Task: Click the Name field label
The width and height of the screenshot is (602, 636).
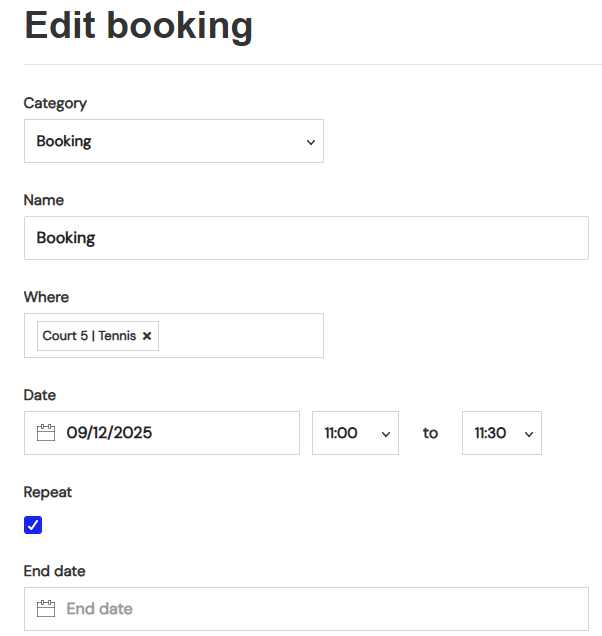Action: point(44,200)
